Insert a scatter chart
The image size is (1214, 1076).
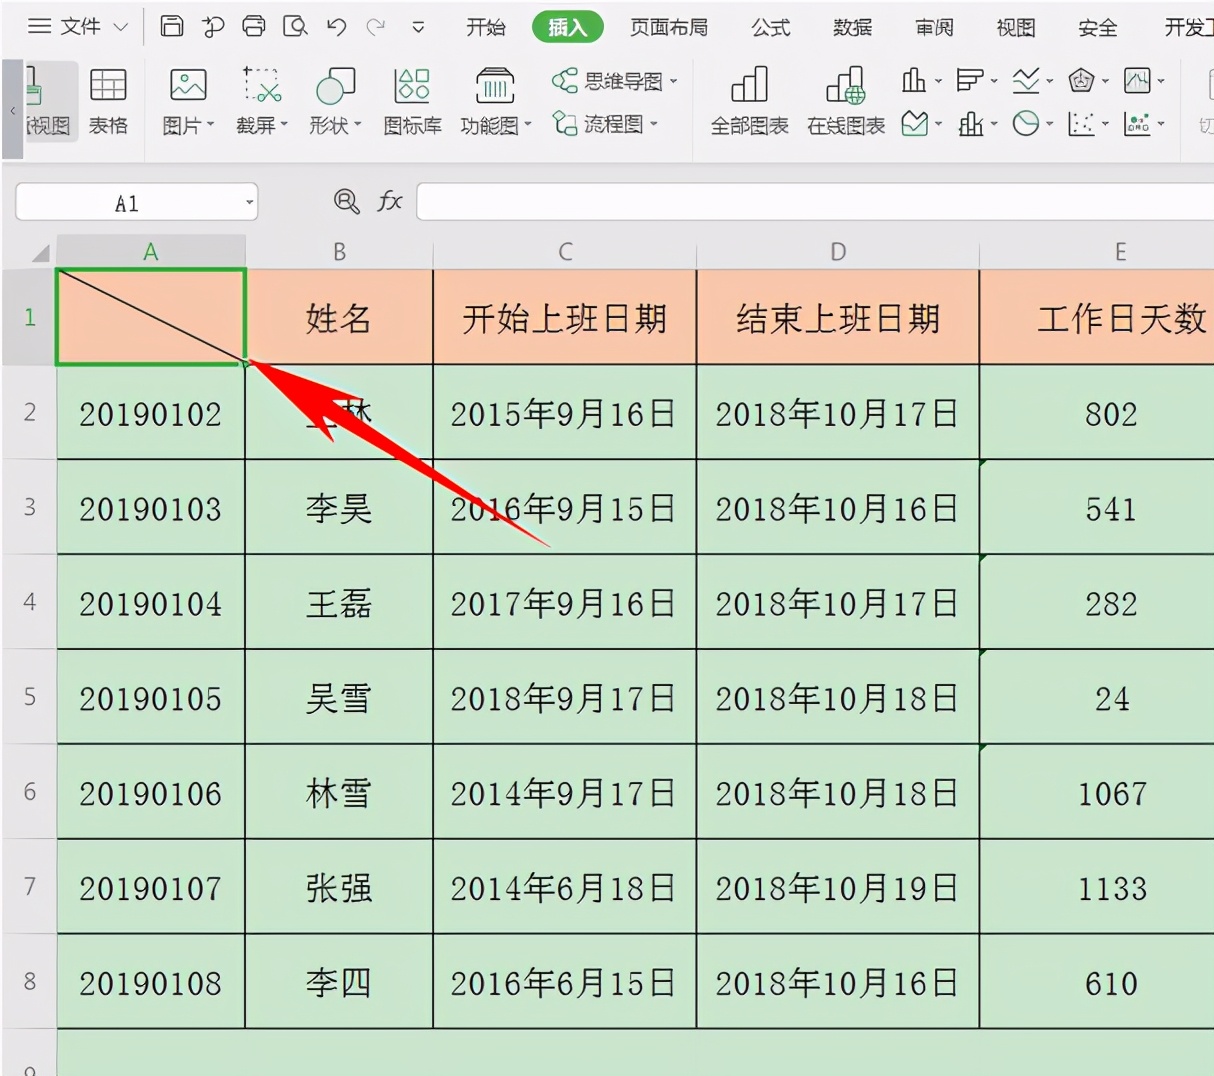[1081, 124]
